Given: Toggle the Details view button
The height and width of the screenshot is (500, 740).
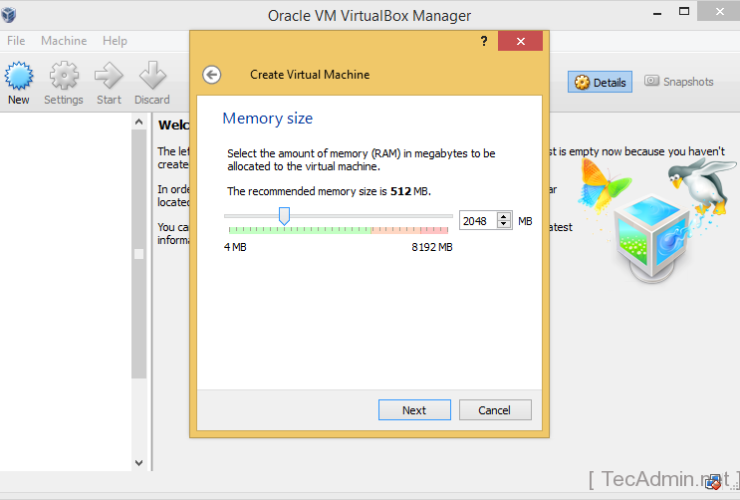Looking at the screenshot, I should tap(600, 82).
